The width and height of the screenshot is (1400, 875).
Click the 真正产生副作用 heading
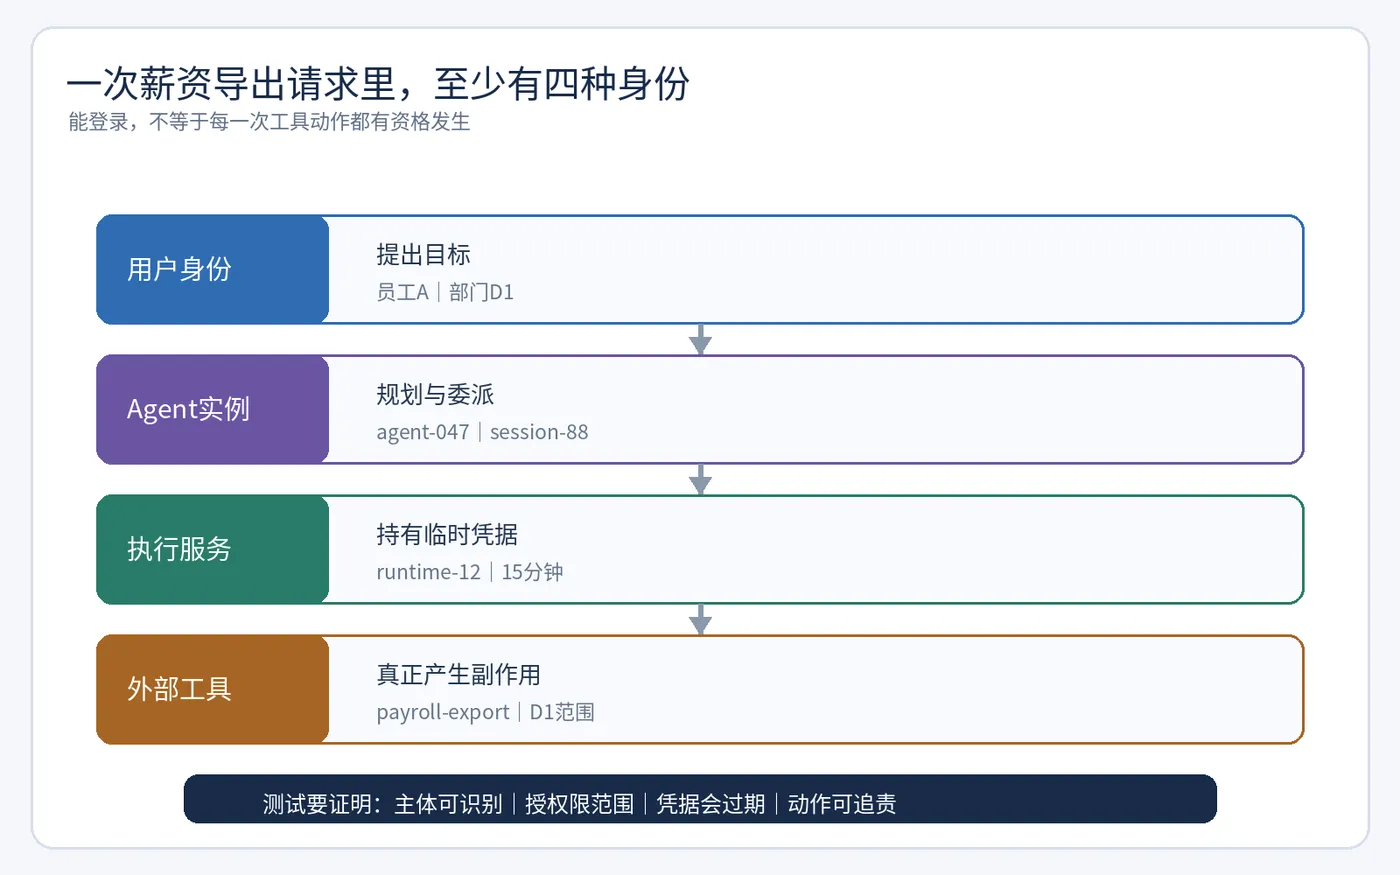(x=459, y=675)
